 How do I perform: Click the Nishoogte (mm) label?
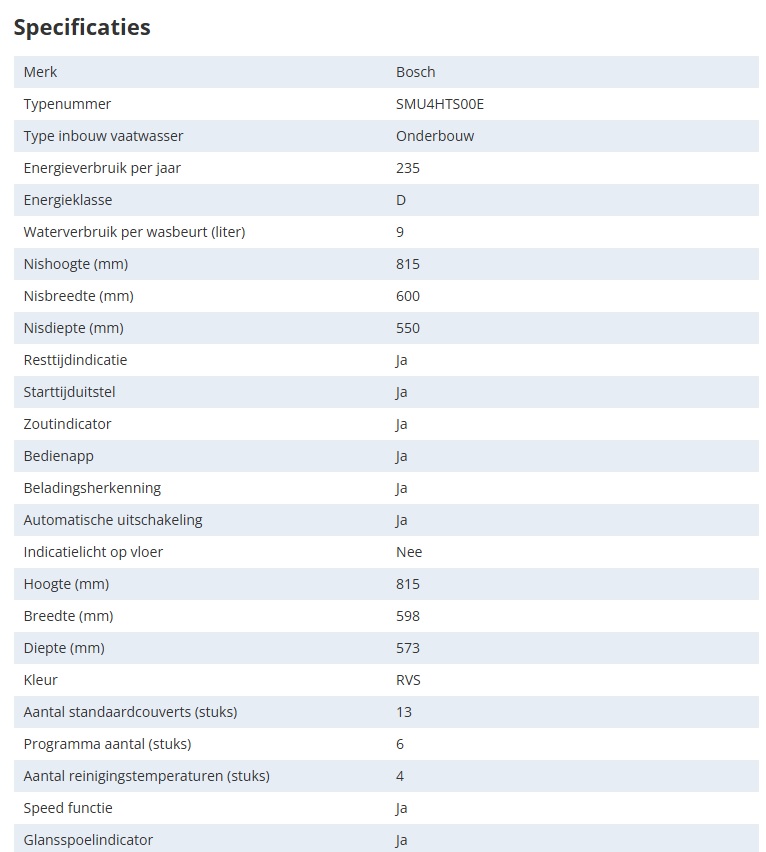76,264
